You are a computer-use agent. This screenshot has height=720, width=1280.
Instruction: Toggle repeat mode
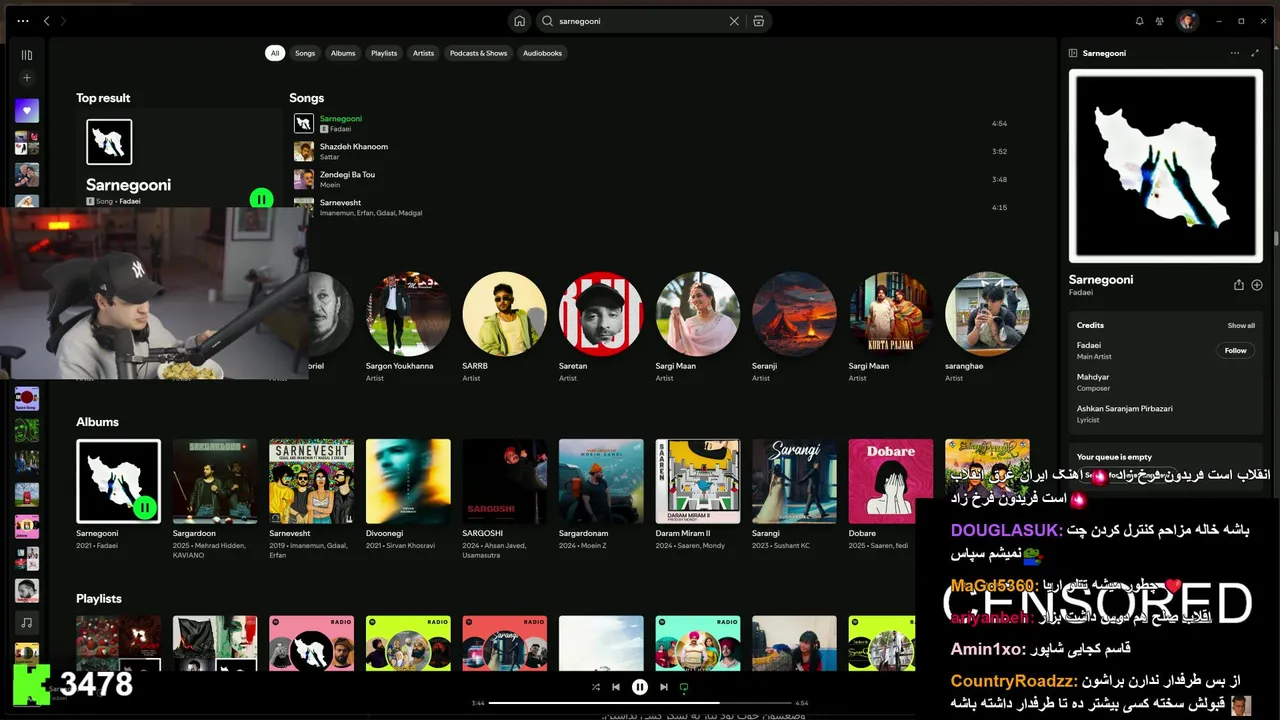point(684,687)
